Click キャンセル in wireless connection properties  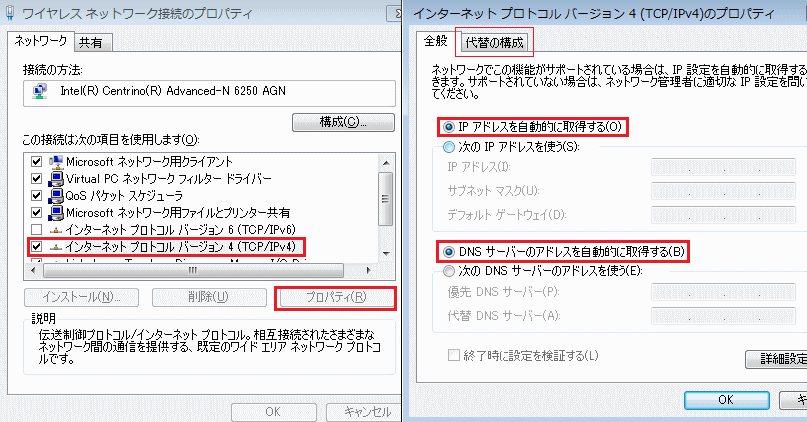click(x=364, y=412)
